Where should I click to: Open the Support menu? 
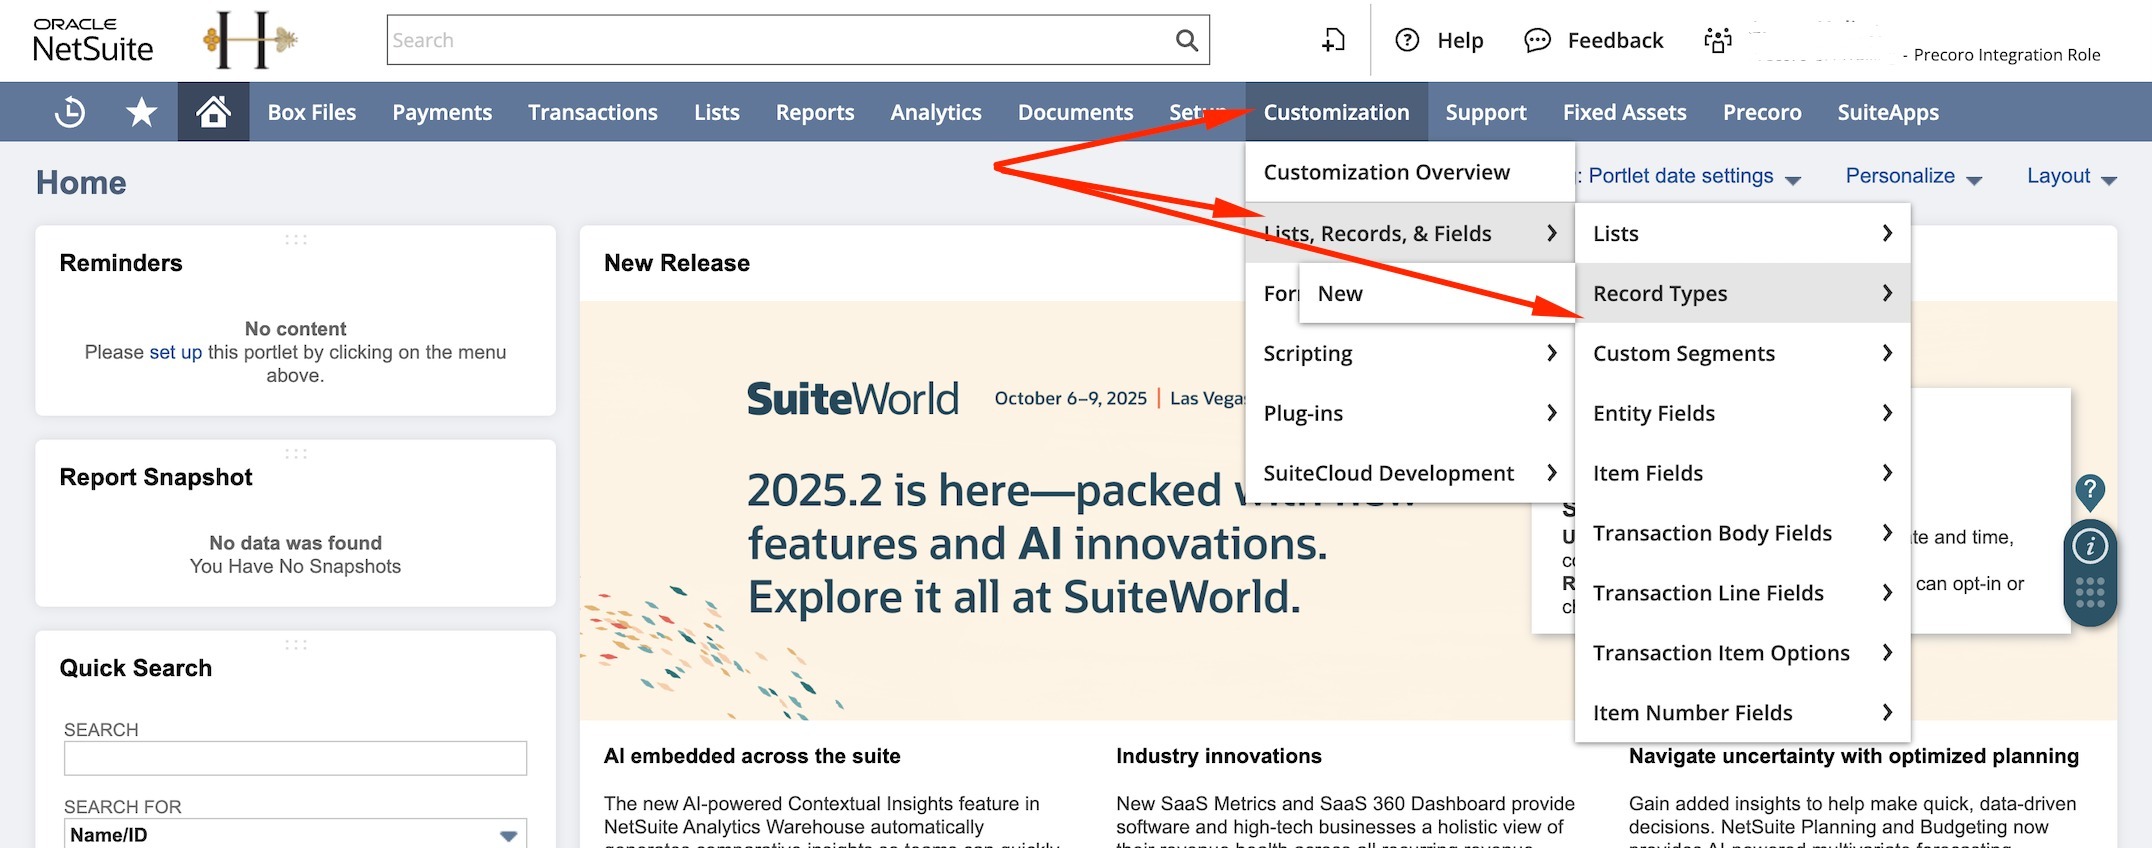pos(1486,112)
